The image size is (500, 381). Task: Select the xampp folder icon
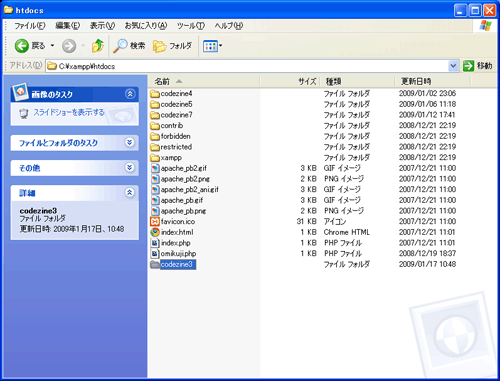click(155, 158)
